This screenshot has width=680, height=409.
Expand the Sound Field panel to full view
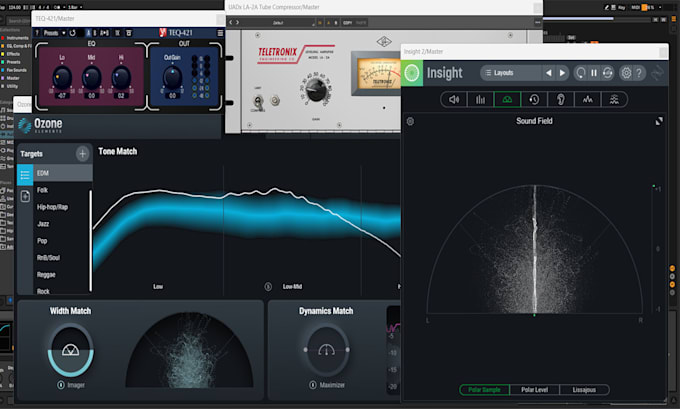[x=659, y=121]
